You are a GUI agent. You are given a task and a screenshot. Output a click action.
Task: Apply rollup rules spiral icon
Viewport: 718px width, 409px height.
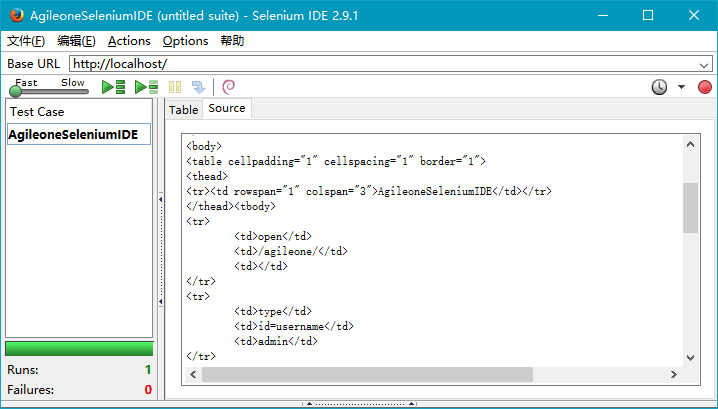(228, 87)
